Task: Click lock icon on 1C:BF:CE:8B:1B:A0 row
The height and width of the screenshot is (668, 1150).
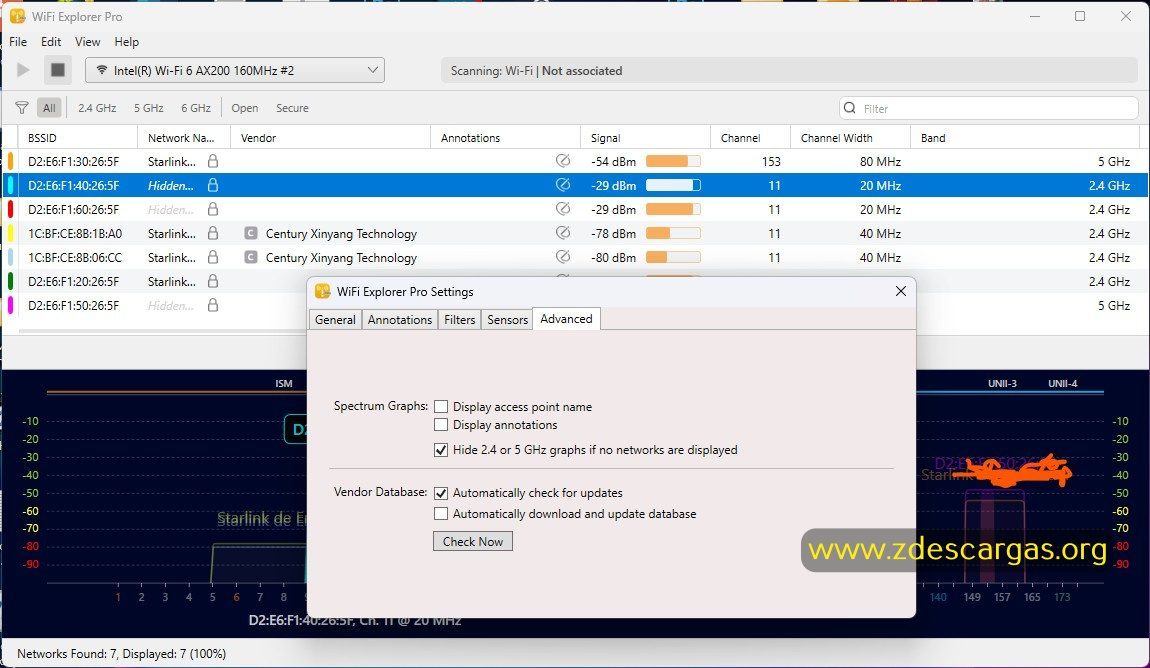Action: pos(213,233)
